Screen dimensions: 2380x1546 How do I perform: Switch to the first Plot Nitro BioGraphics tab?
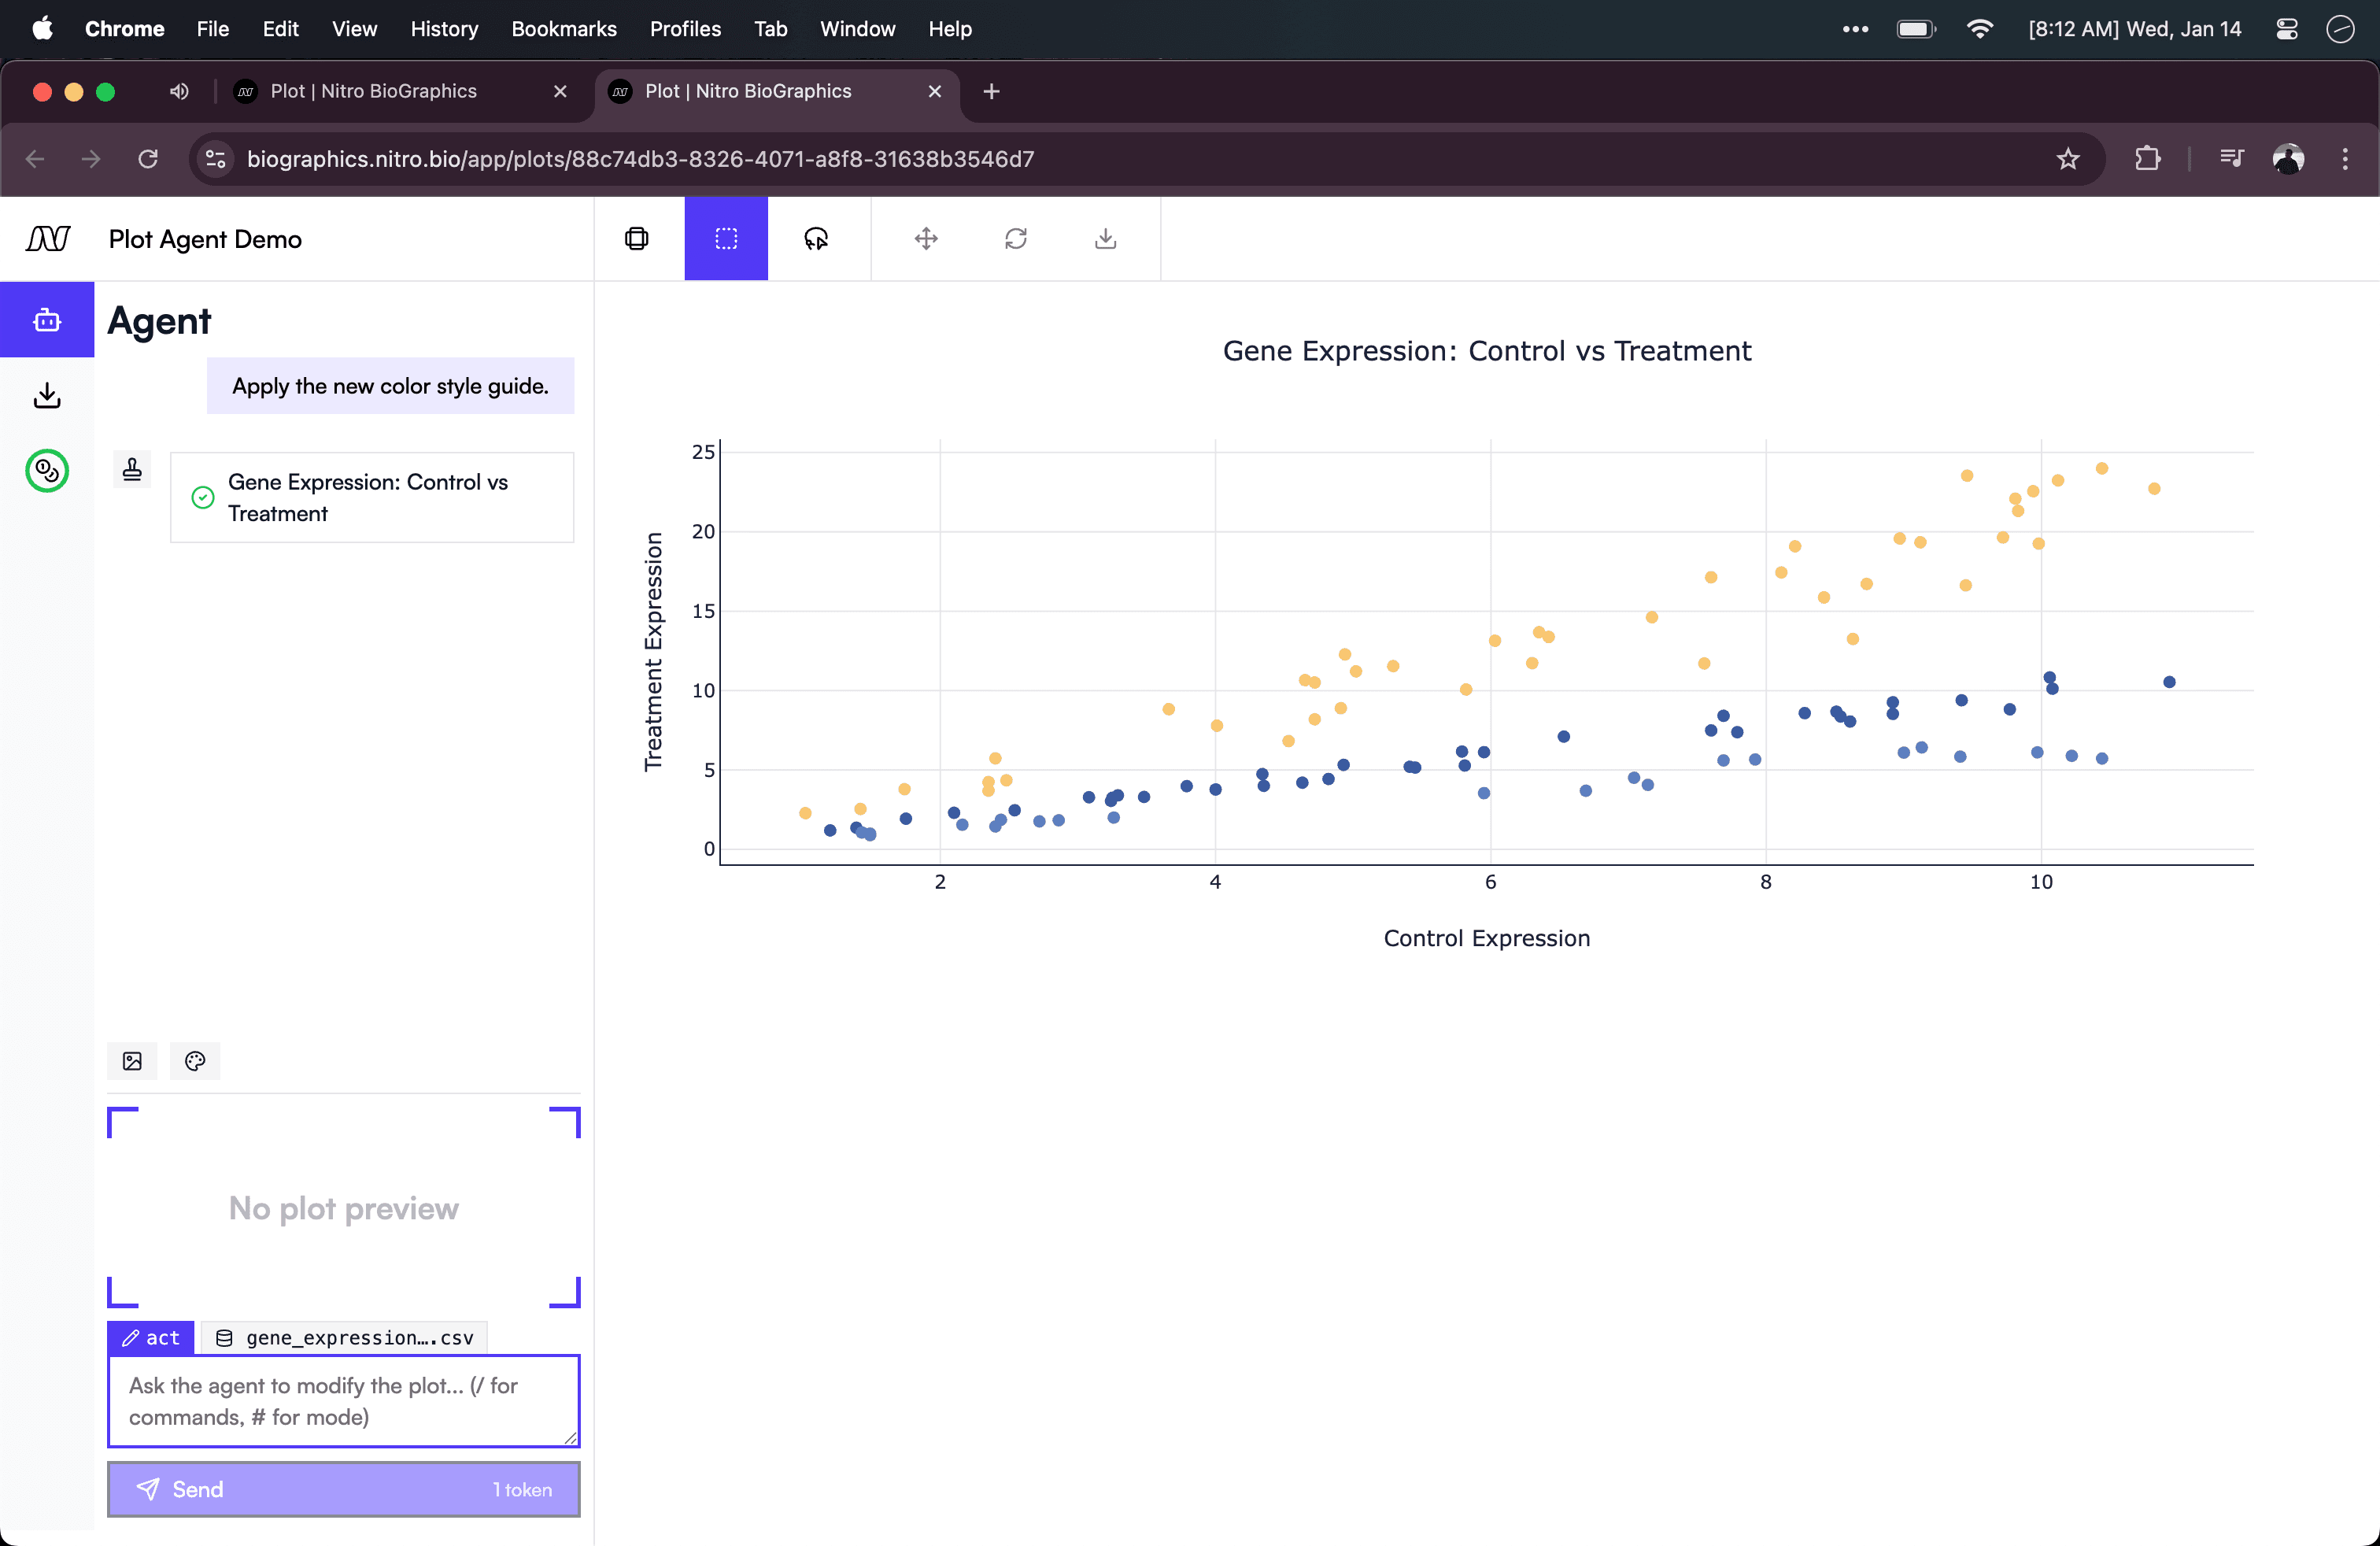(374, 91)
